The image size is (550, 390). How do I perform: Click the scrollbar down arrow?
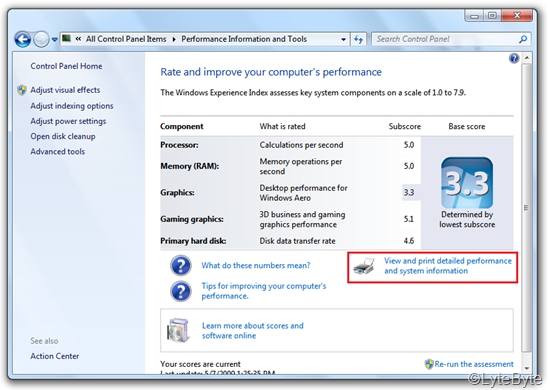point(526,368)
